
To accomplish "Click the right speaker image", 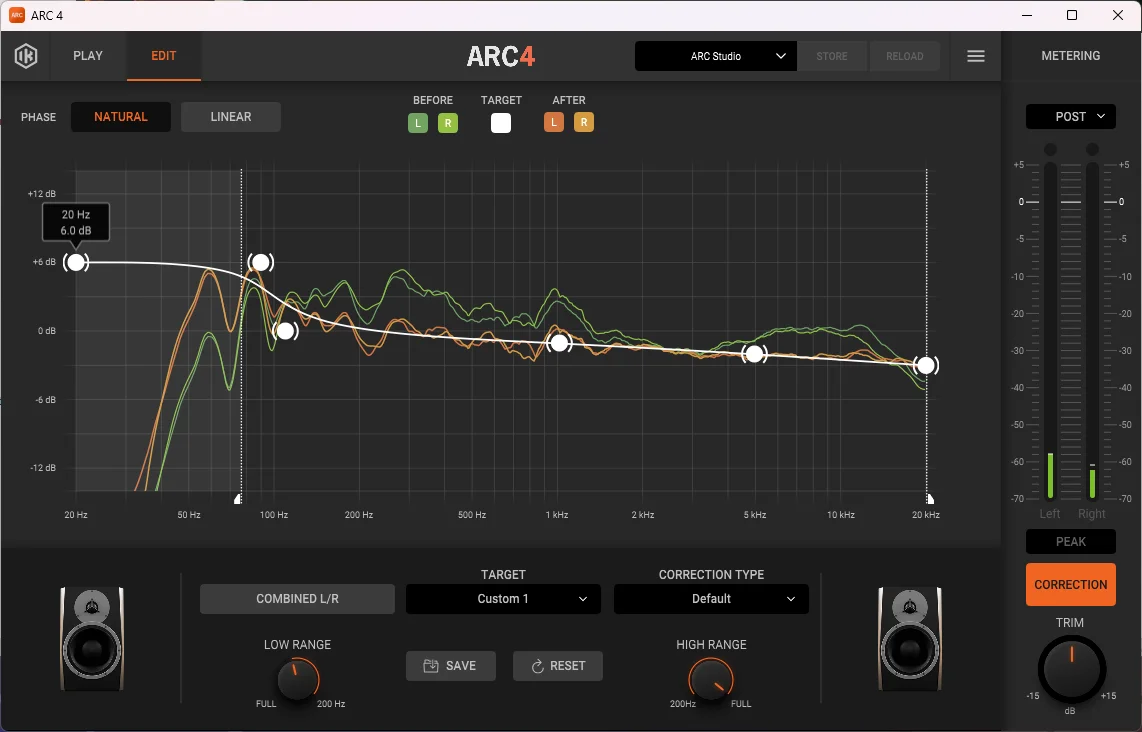I will 910,638.
